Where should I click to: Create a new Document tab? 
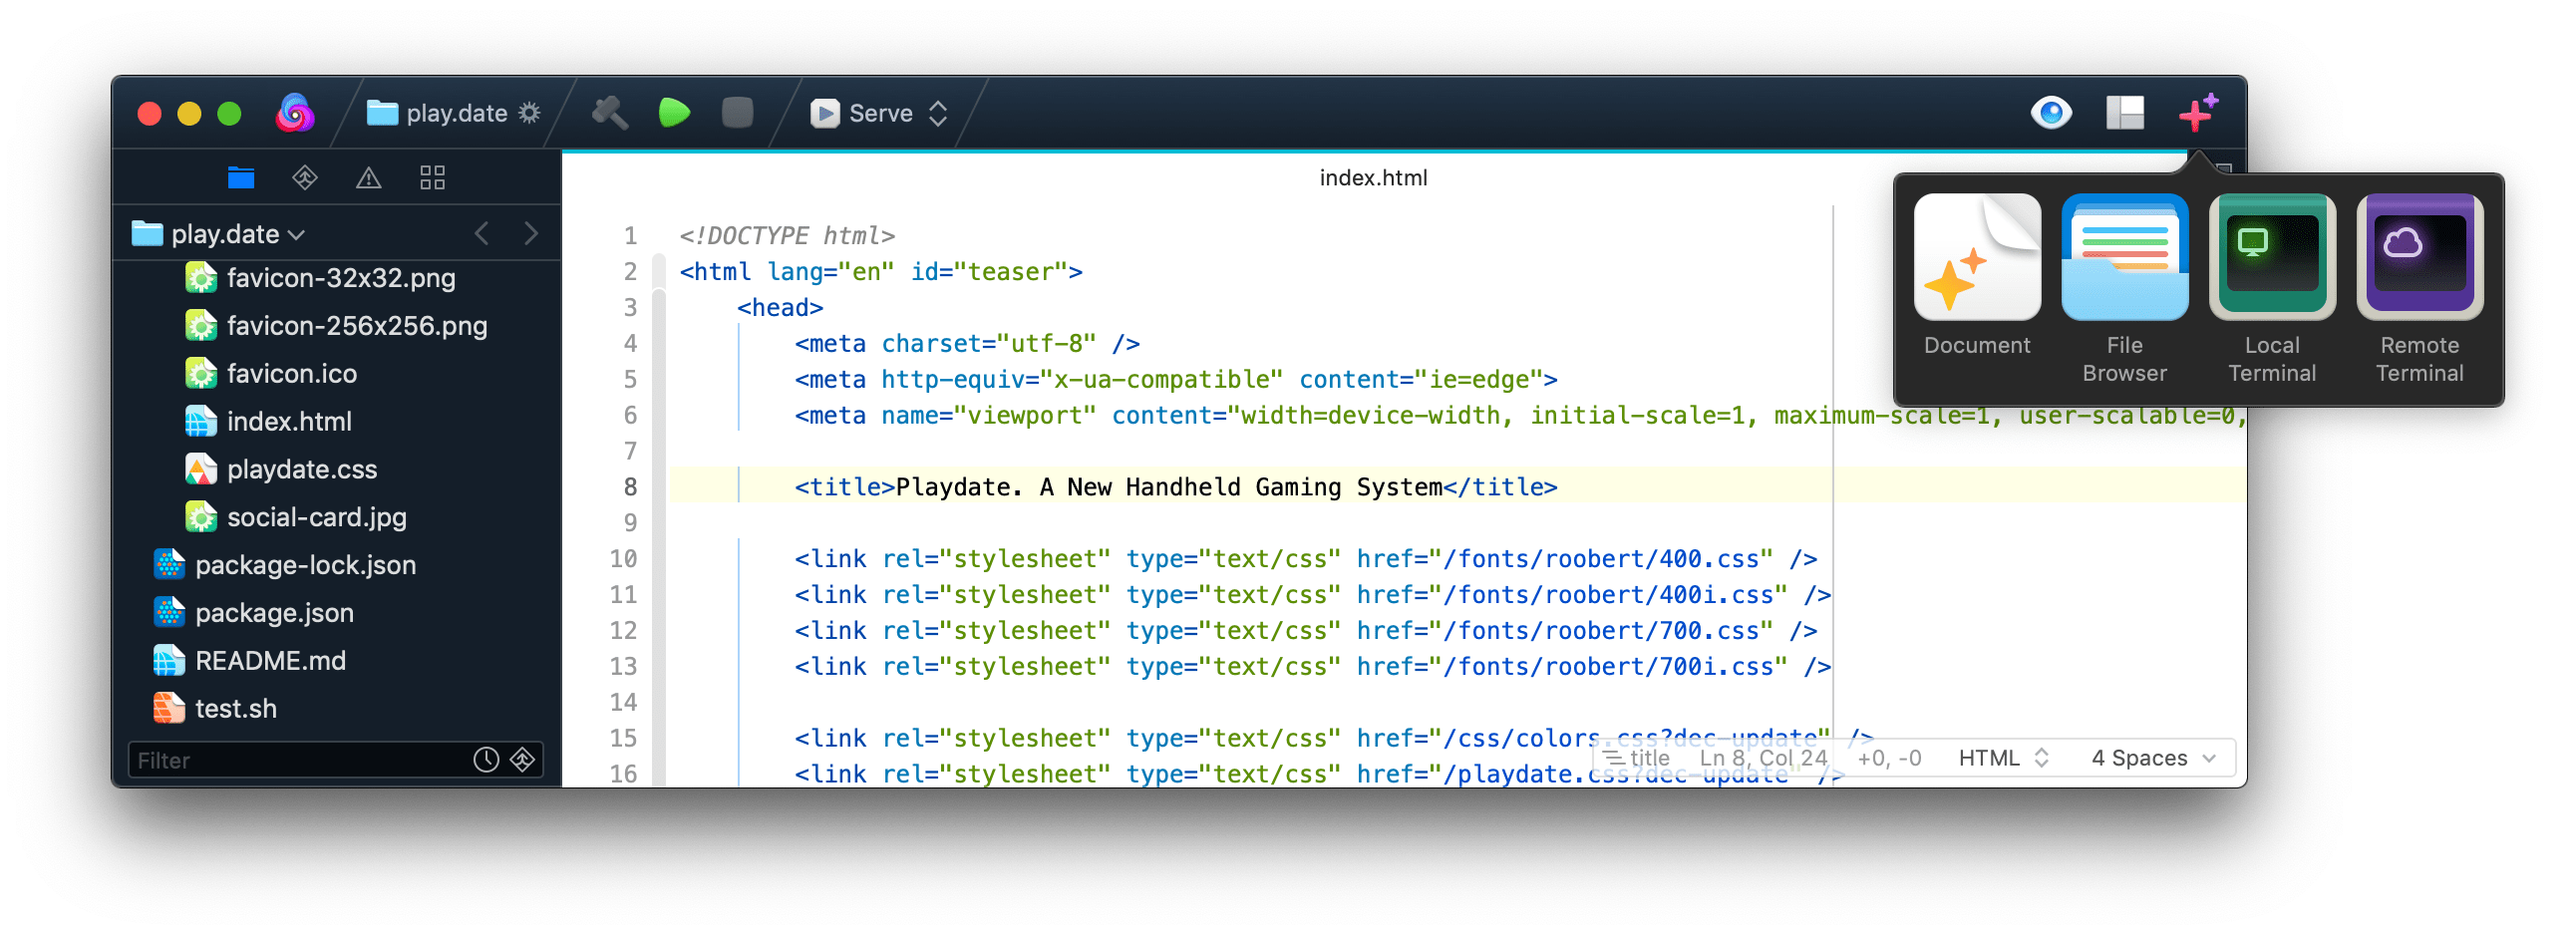coord(1977,276)
